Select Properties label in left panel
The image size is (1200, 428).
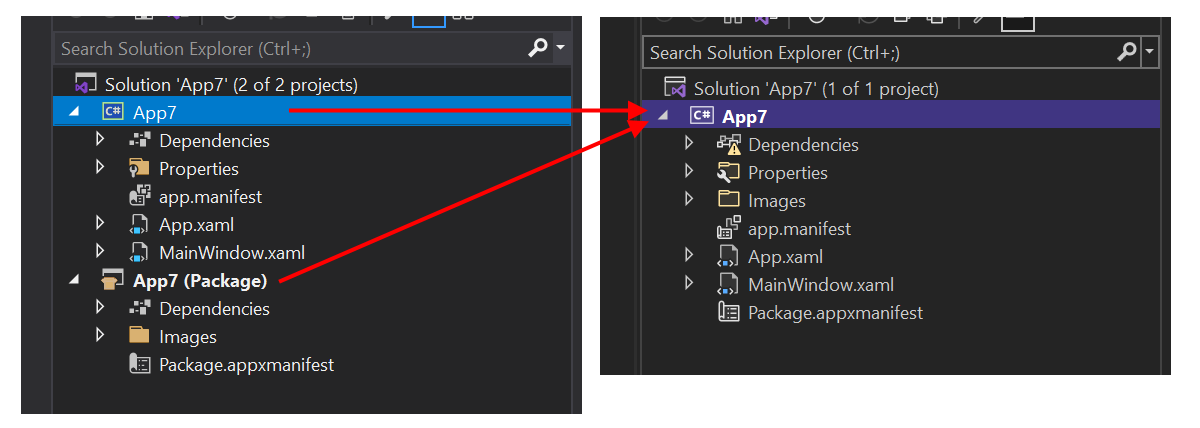coord(199,169)
